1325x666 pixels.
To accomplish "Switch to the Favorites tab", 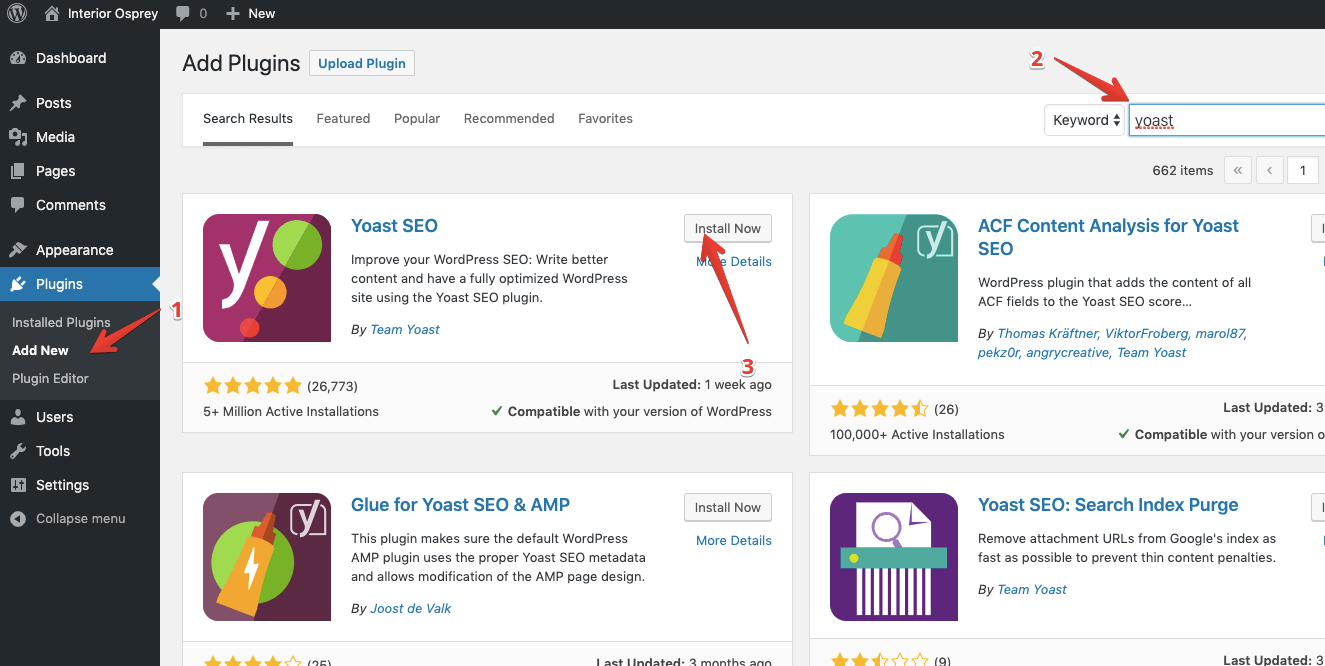I will 605,119.
